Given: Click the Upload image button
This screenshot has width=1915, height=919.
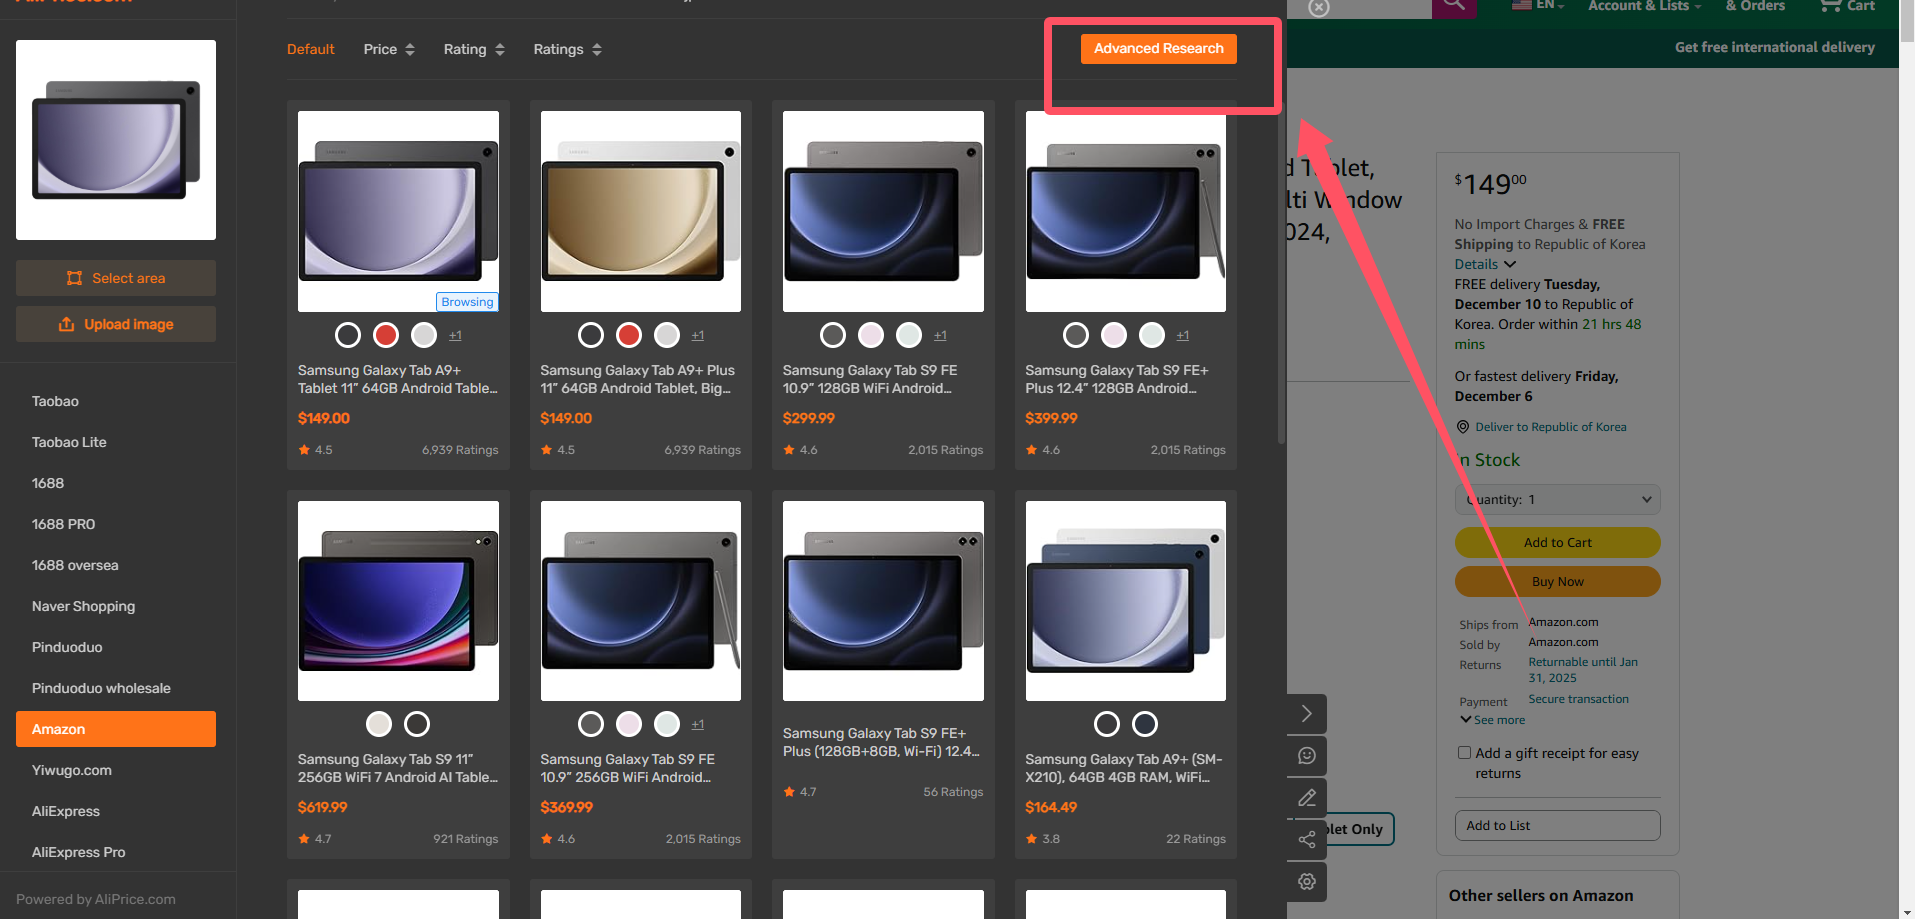Looking at the screenshot, I should (116, 324).
